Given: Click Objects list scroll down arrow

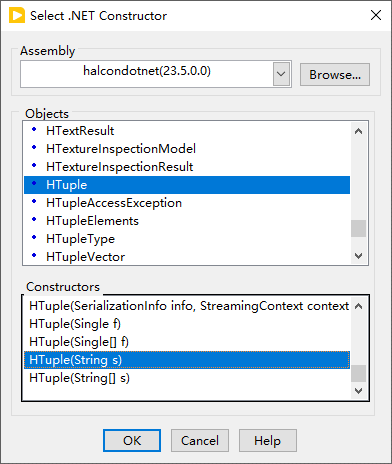Looking at the screenshot, I should 358,256.
